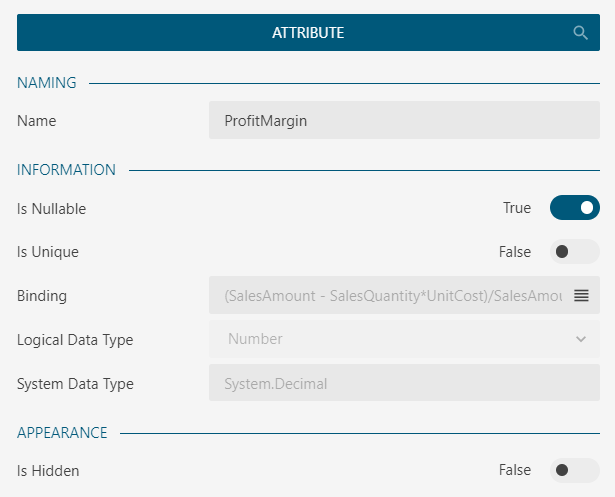The width and height of the screenshot is (615, 497).
Task: Click the ATTRIBUTE panel title
Action: click(308, 33)
